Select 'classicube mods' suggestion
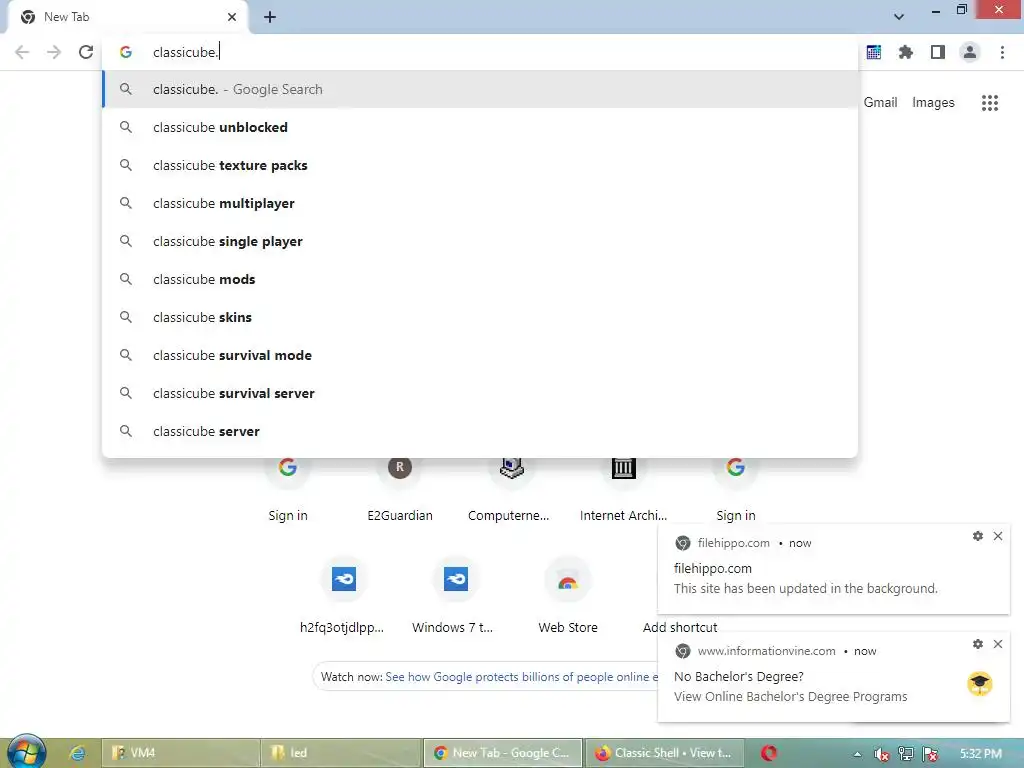The height and width of the screenshot is (768, 1024). coord(480,279)
